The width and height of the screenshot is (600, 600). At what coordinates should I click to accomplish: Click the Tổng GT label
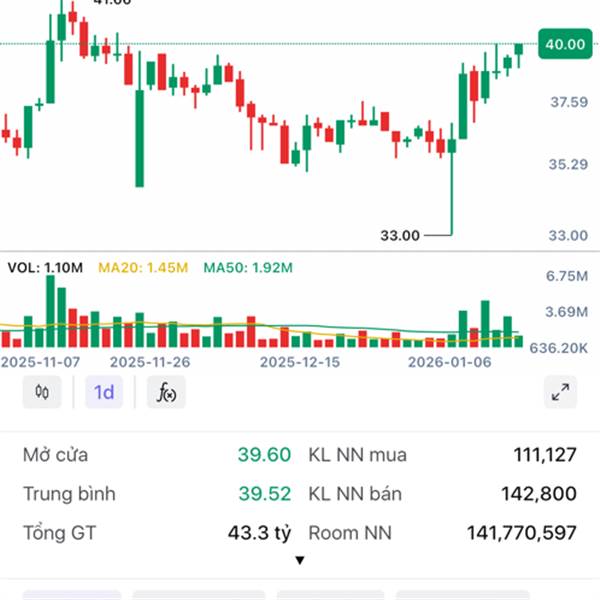pos(59,533)
